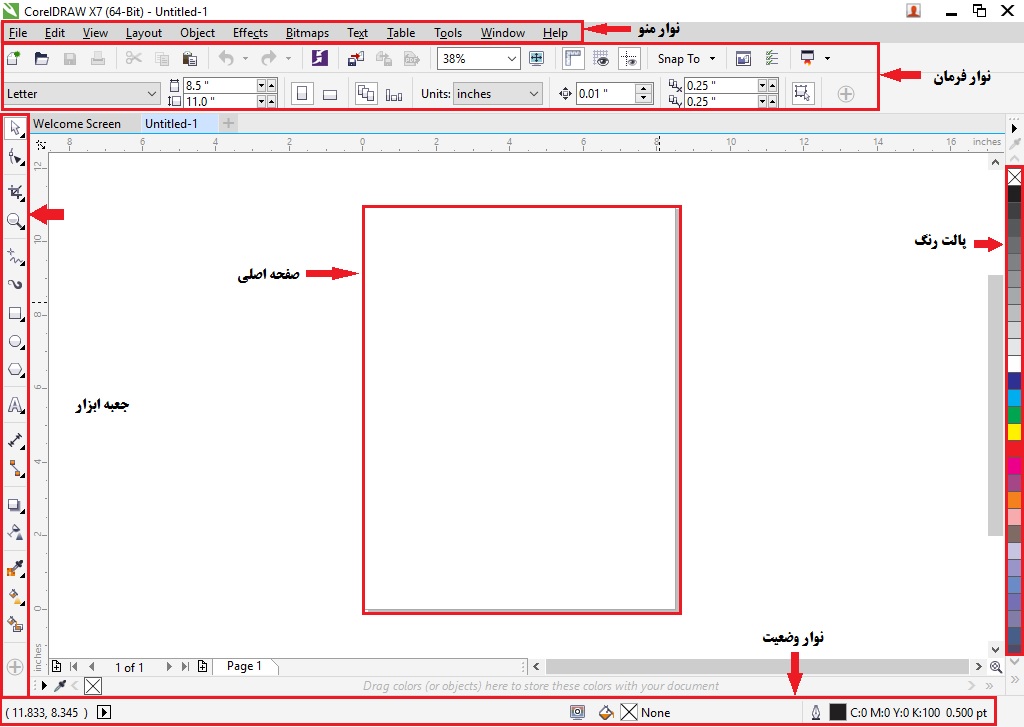This screenshot has width=1024, height=727.
Task: Open the File menu
Action: (18, 33)
